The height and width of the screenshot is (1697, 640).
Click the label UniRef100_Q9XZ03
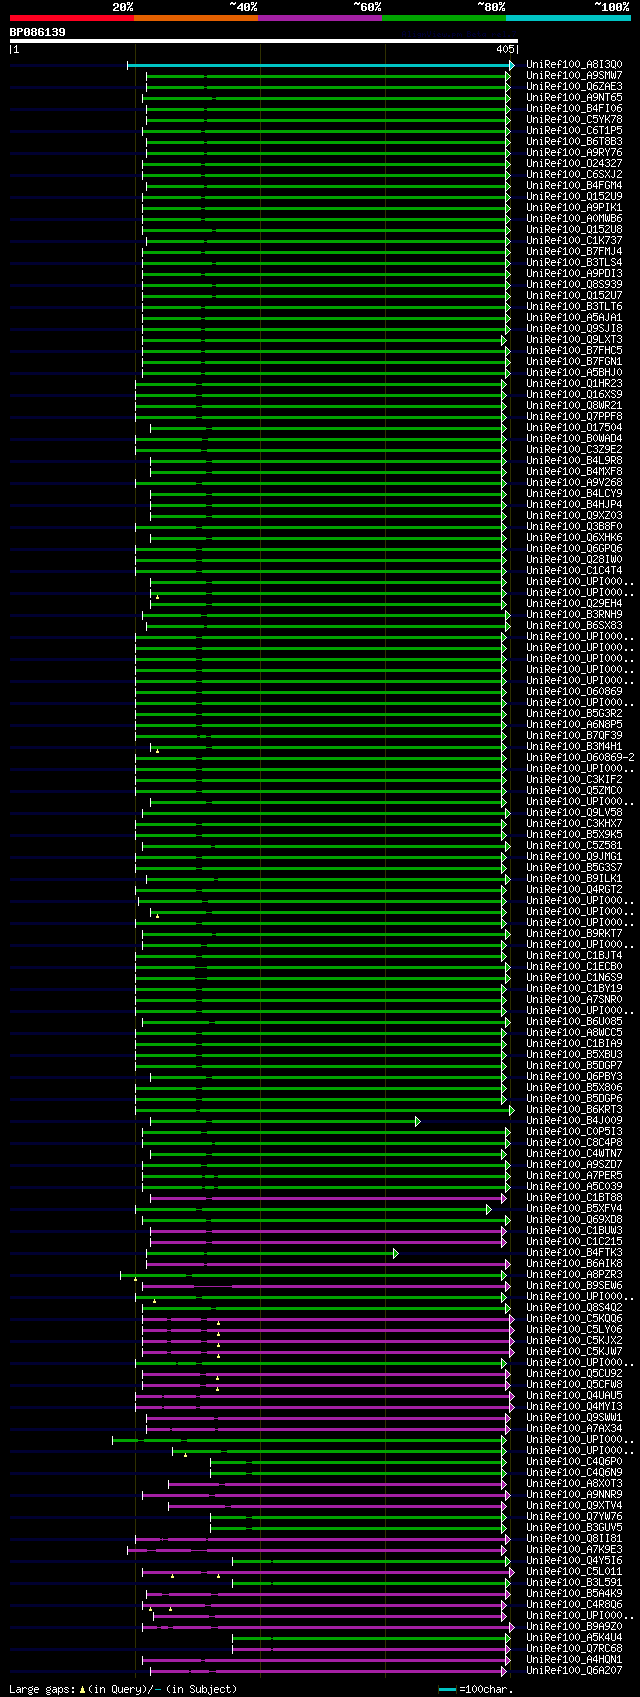click(574, 516)
